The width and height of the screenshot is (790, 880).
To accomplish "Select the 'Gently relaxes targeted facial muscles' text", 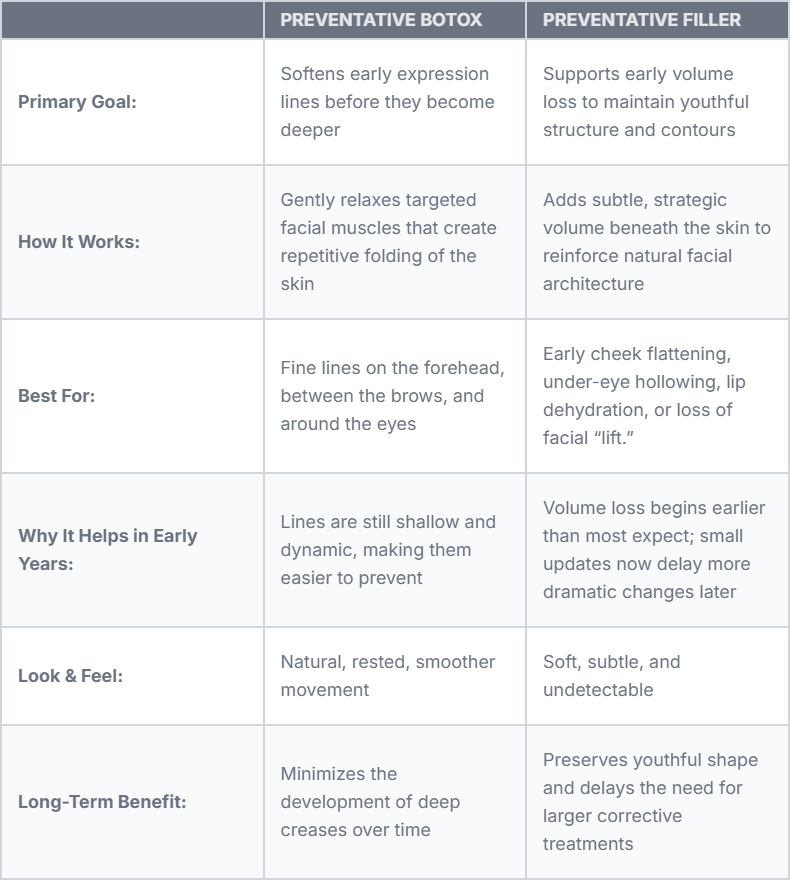I will [x=388, y=242].
